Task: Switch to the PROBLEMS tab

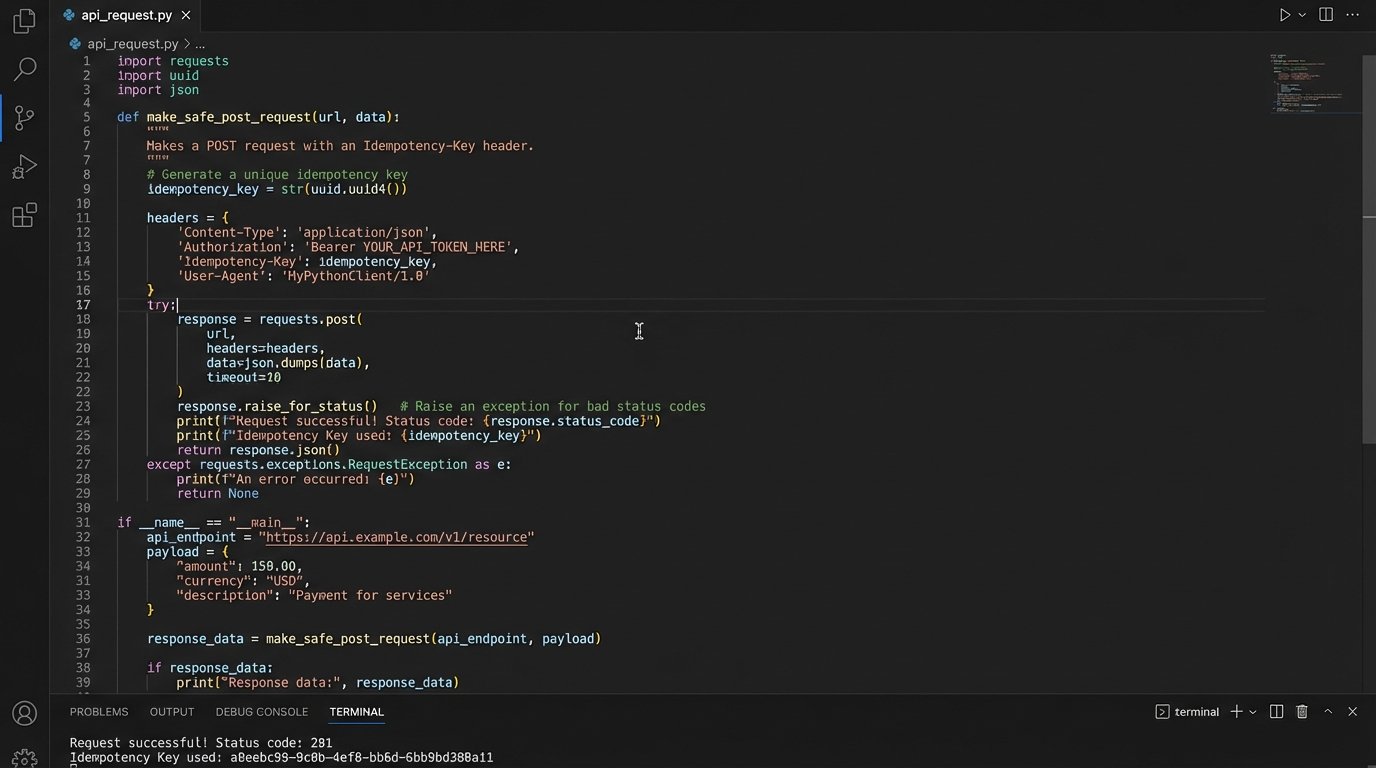Action: (99, 711)
